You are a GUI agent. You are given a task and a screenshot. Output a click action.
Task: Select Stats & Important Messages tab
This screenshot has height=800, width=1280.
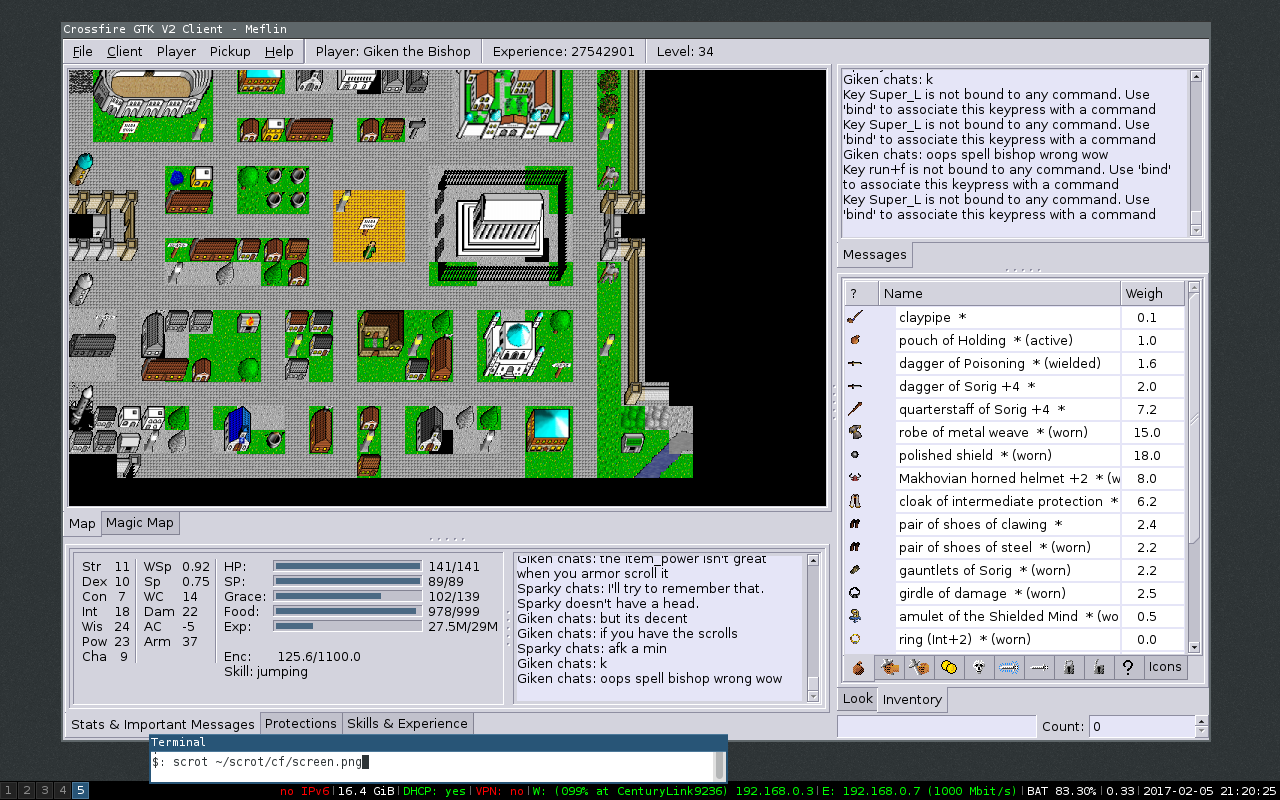tap(162, 724)
